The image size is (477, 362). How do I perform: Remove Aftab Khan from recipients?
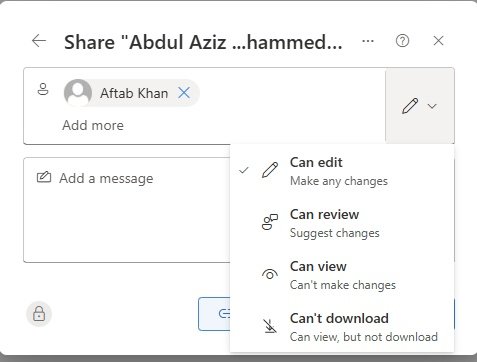[184, 93]
